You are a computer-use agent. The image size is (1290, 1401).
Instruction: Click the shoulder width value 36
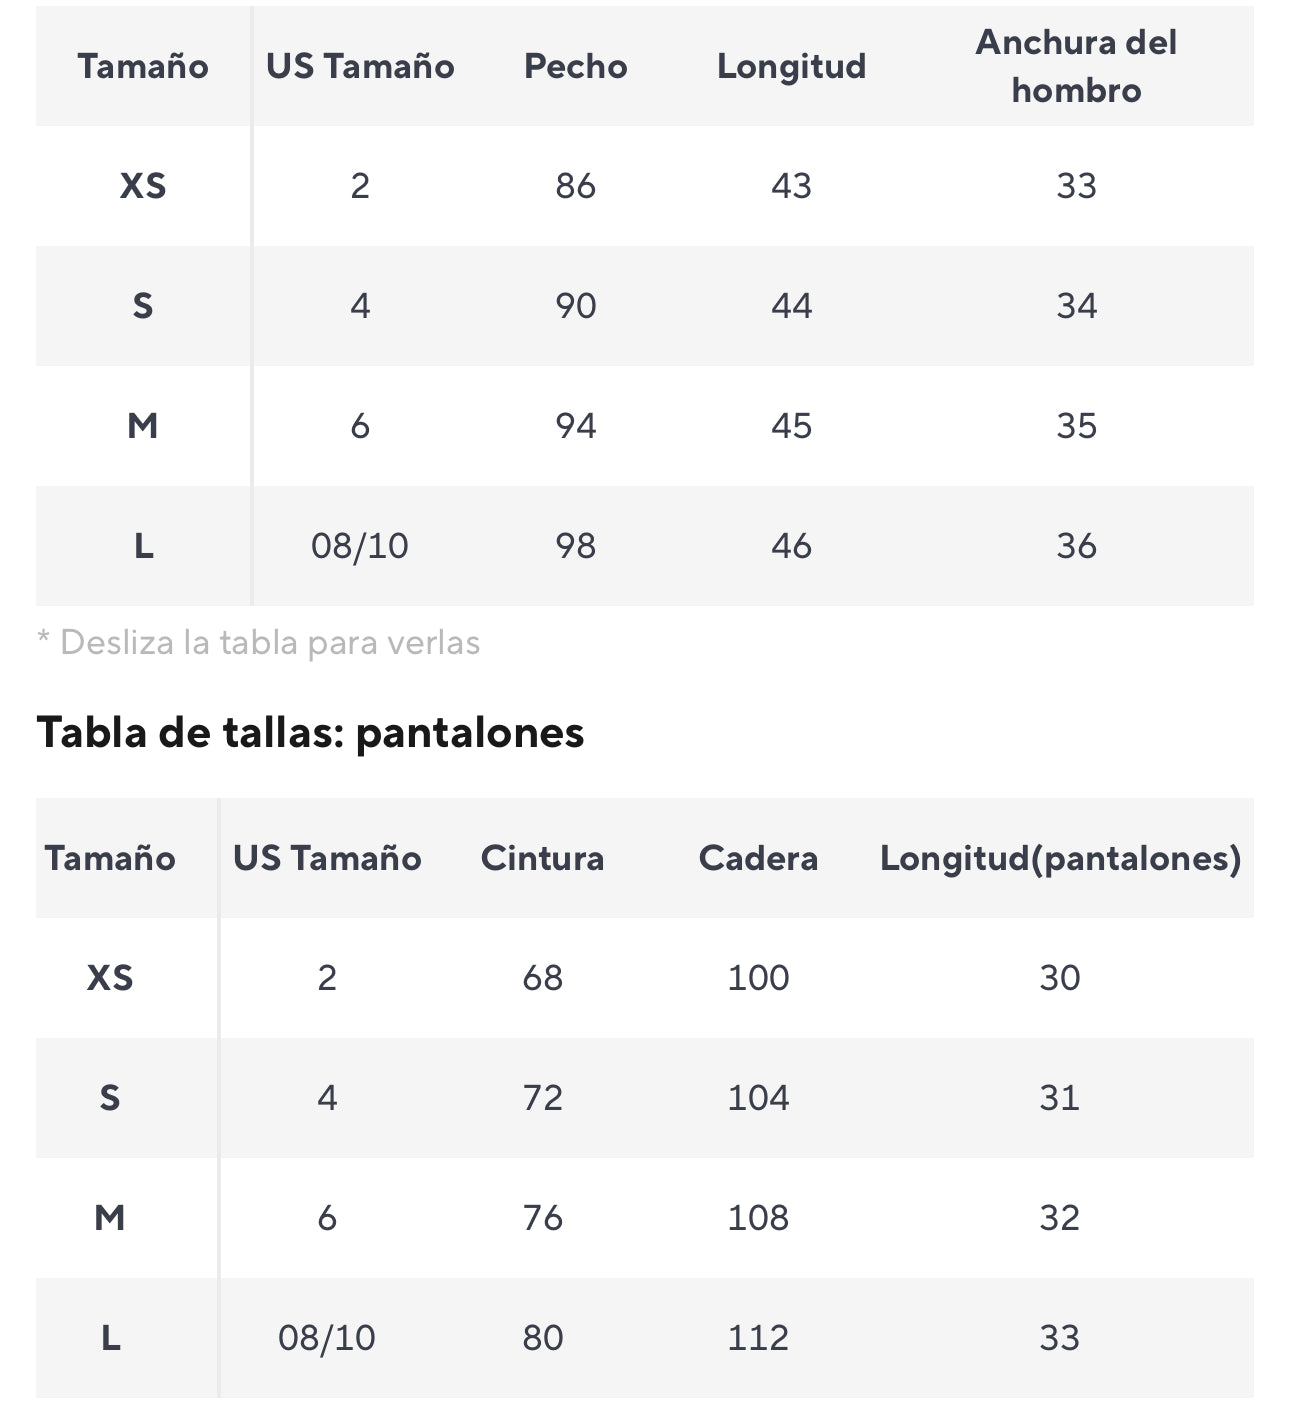pos(1076,546)
